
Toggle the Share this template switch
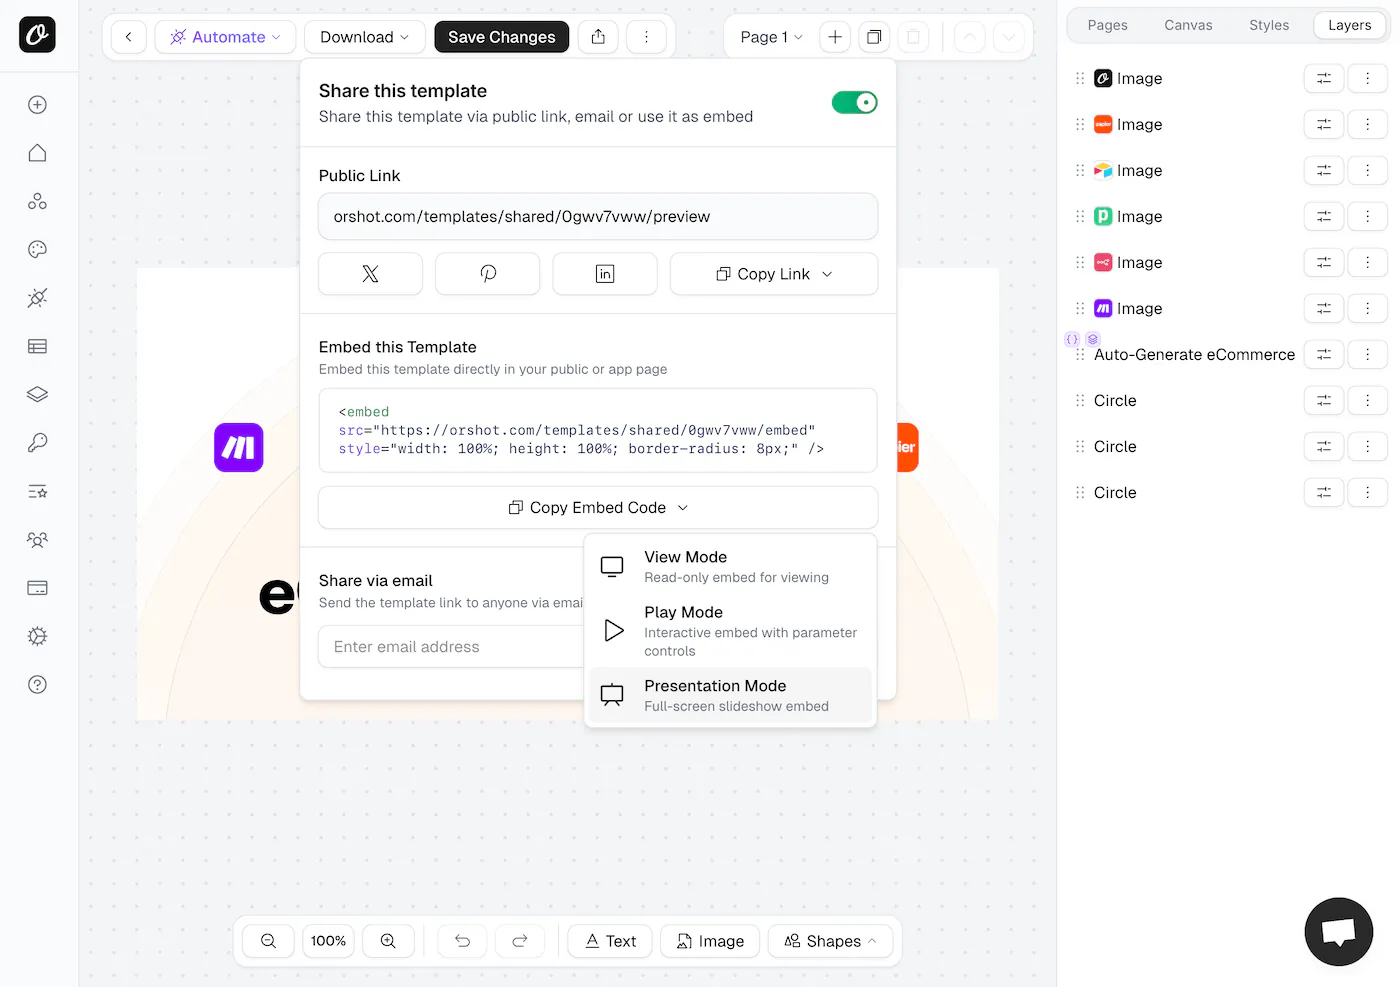click(855, 102)
